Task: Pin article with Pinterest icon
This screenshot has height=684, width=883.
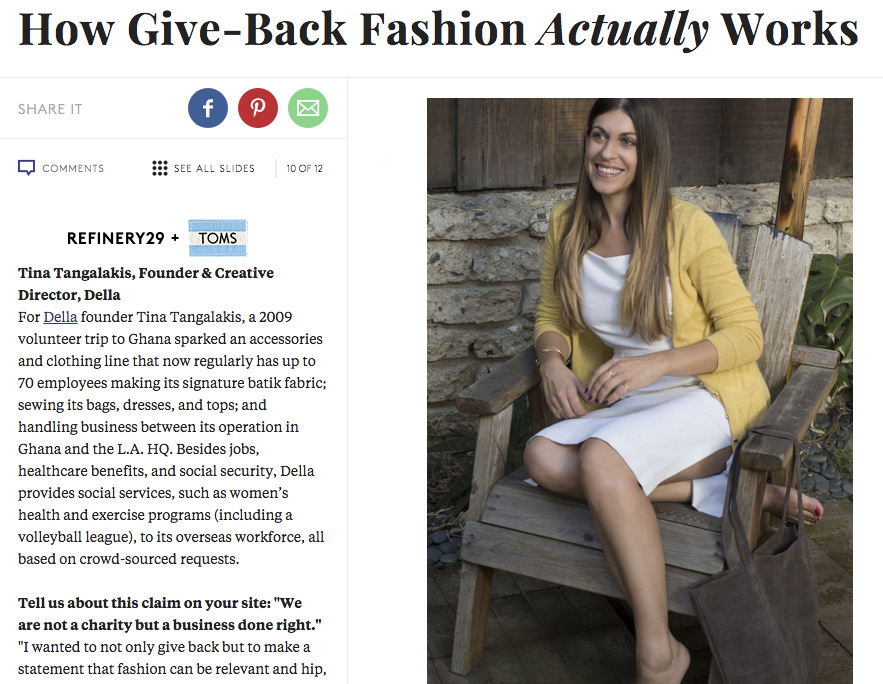Action: [258, 108]
